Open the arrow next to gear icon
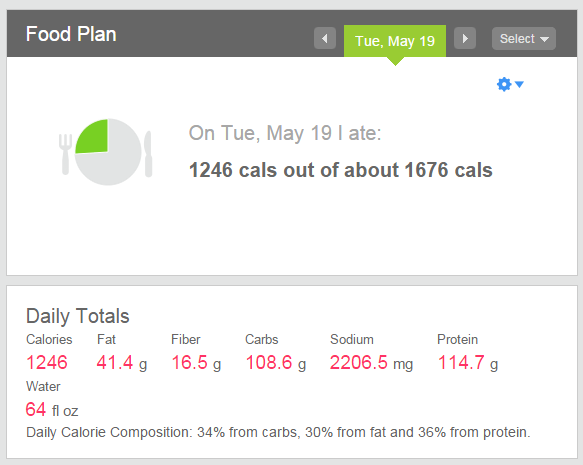The height and width of the screenshot is (465, 583). coord(519,84)
